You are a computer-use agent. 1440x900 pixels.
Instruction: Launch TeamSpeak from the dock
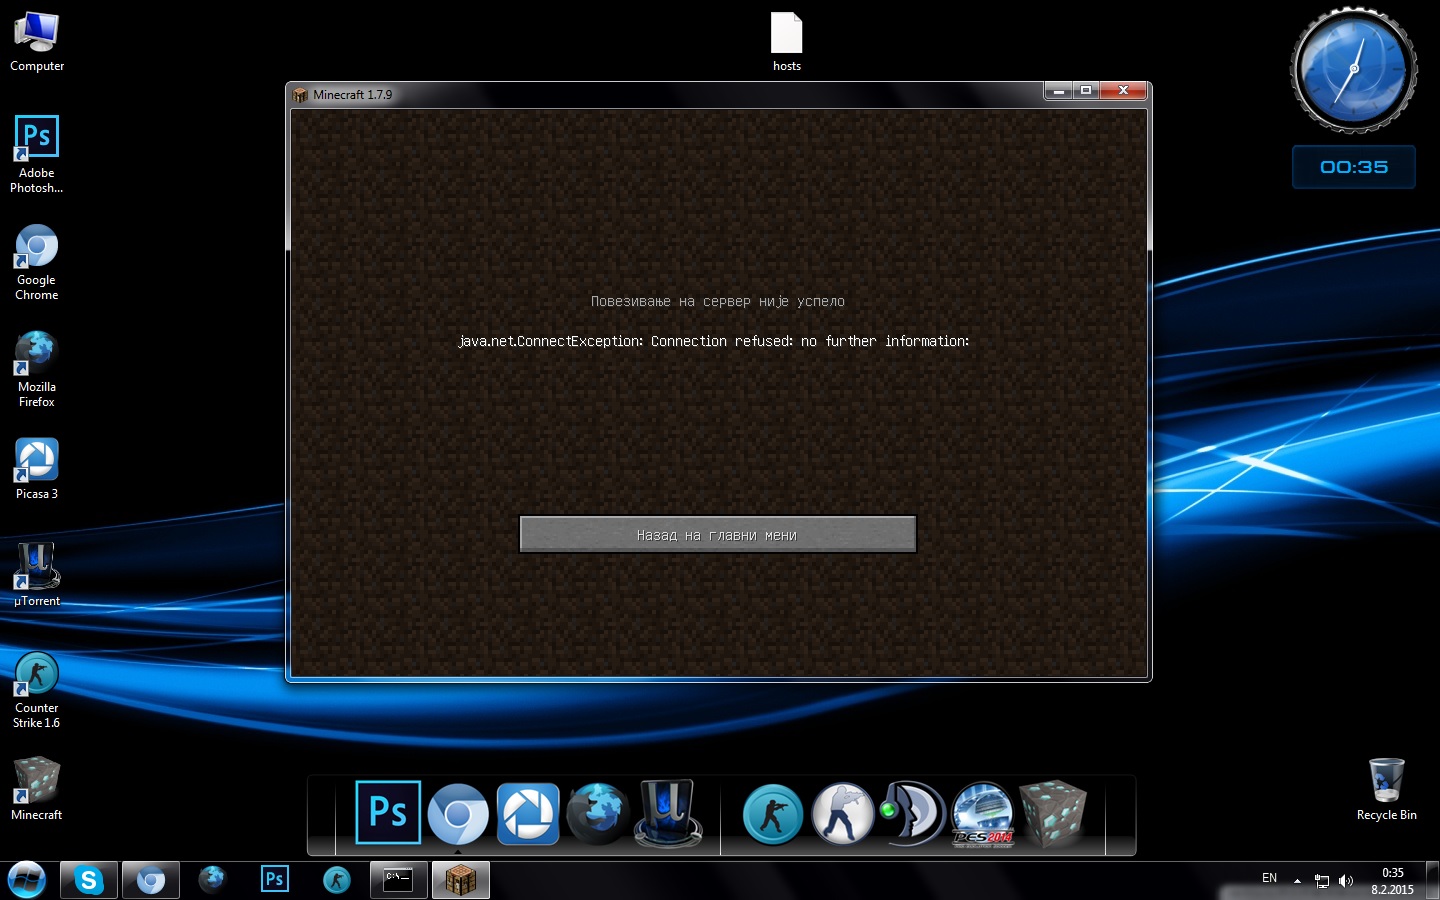pyautogui.click(x=912, y=814)
